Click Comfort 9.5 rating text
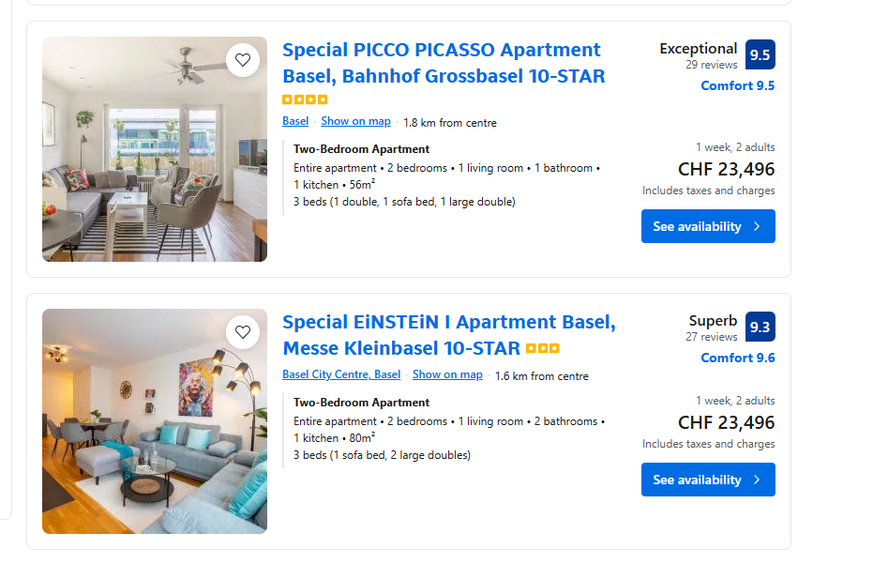Screen dimensions: 873x564 [737, 86]
